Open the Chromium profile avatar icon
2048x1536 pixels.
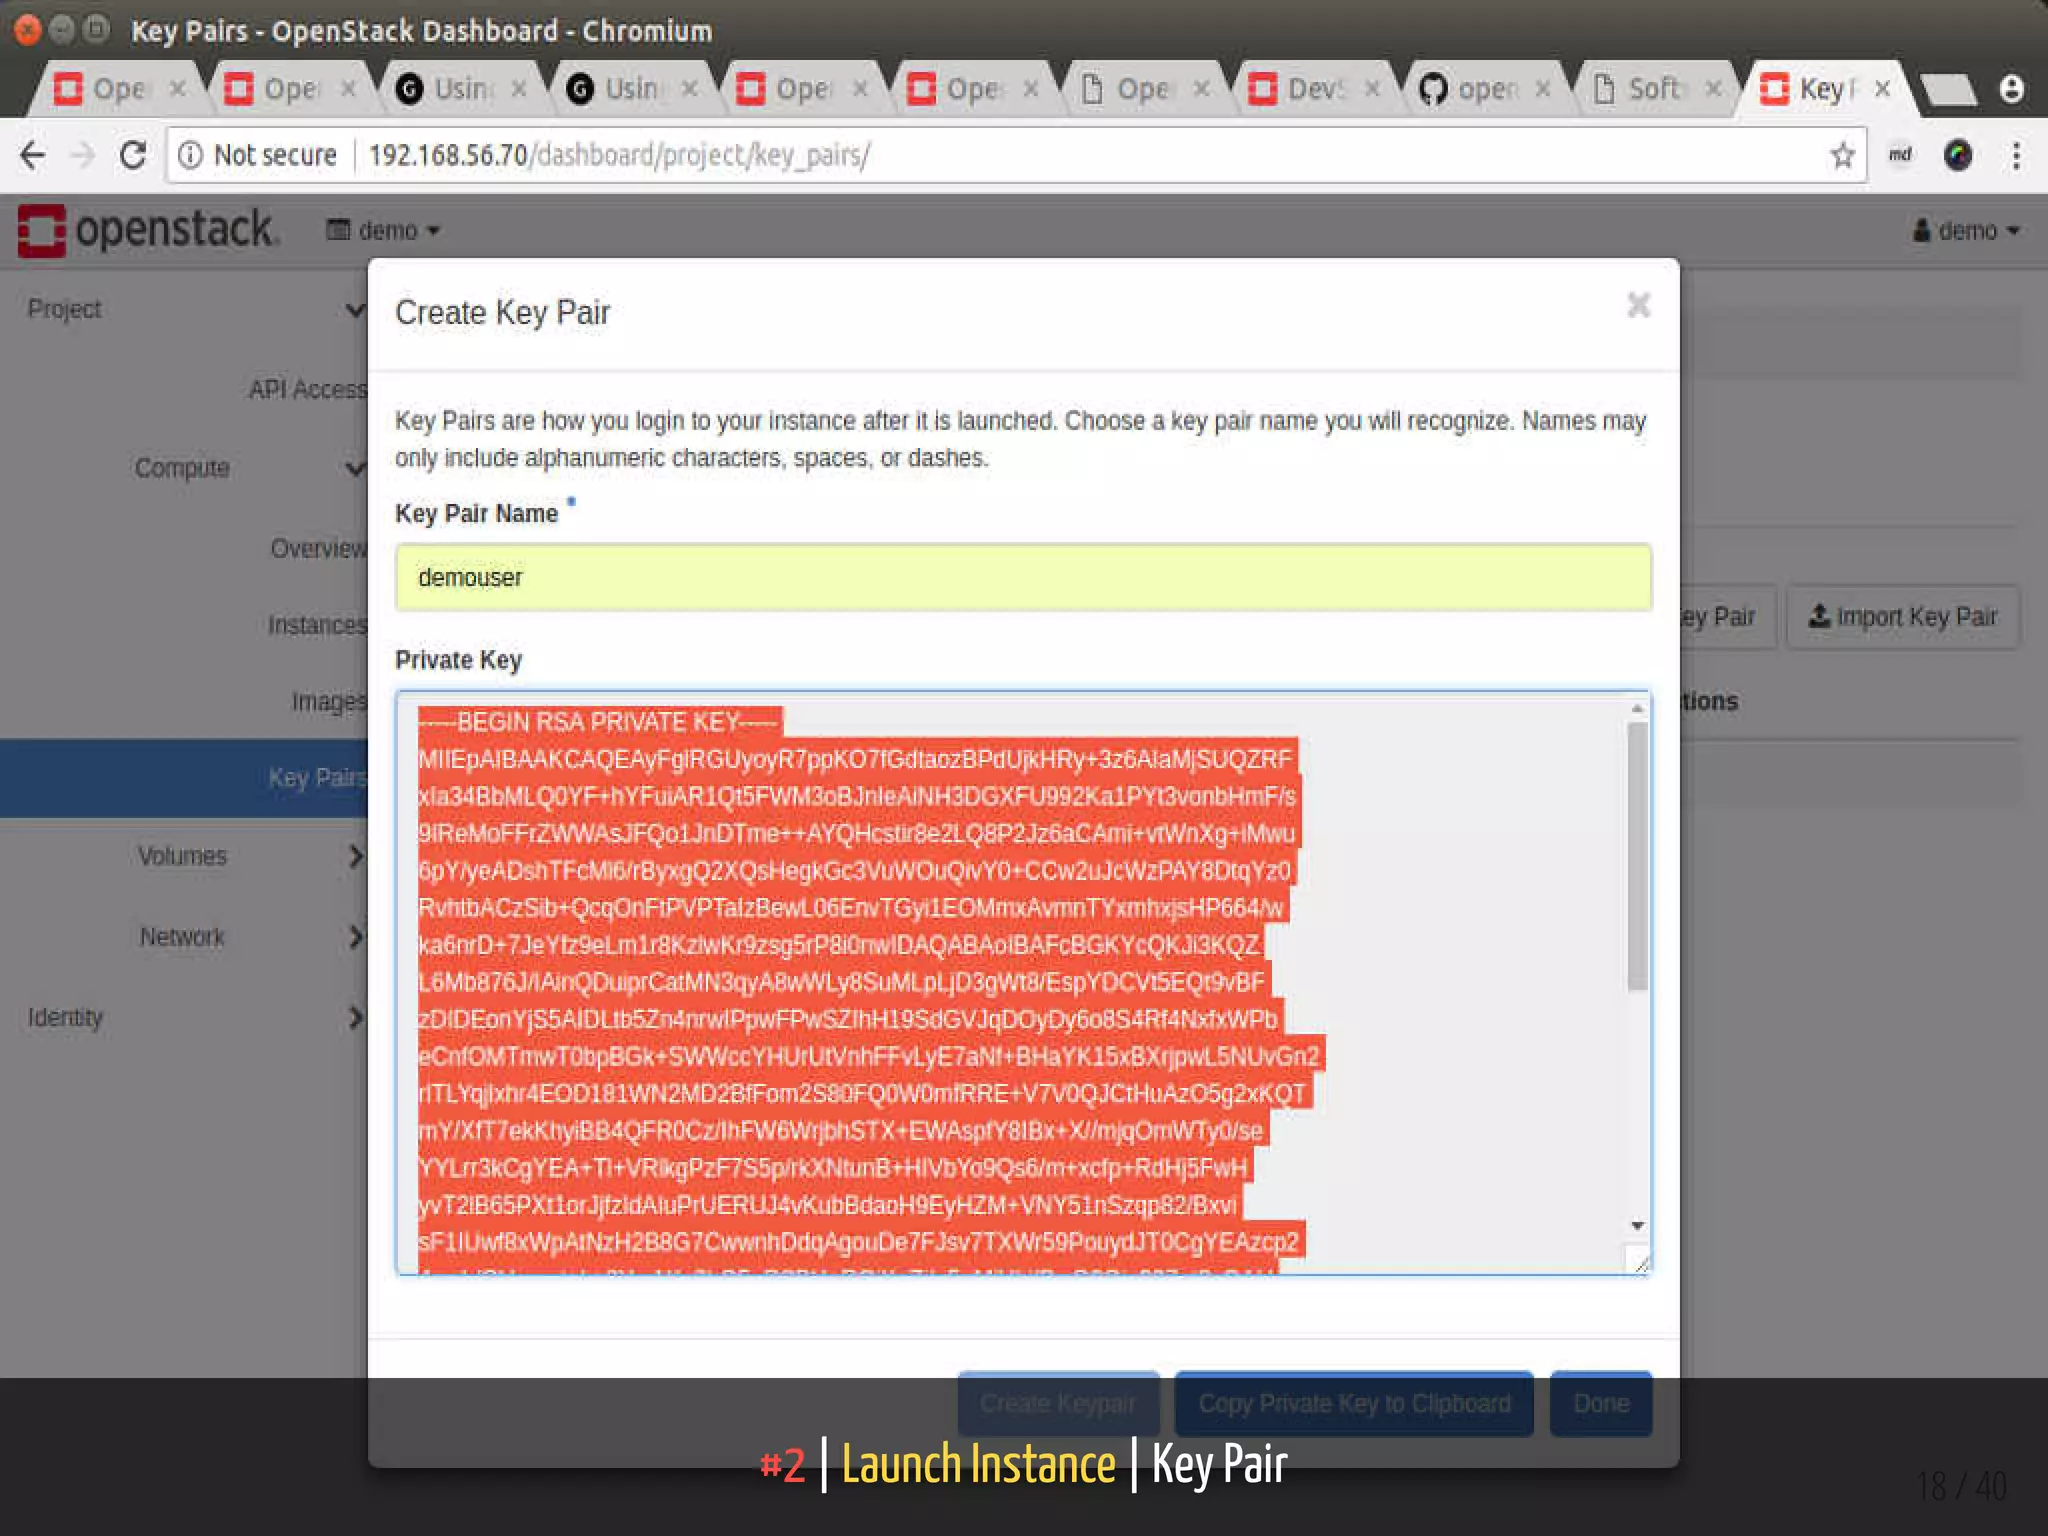[x=2012, y=89]
